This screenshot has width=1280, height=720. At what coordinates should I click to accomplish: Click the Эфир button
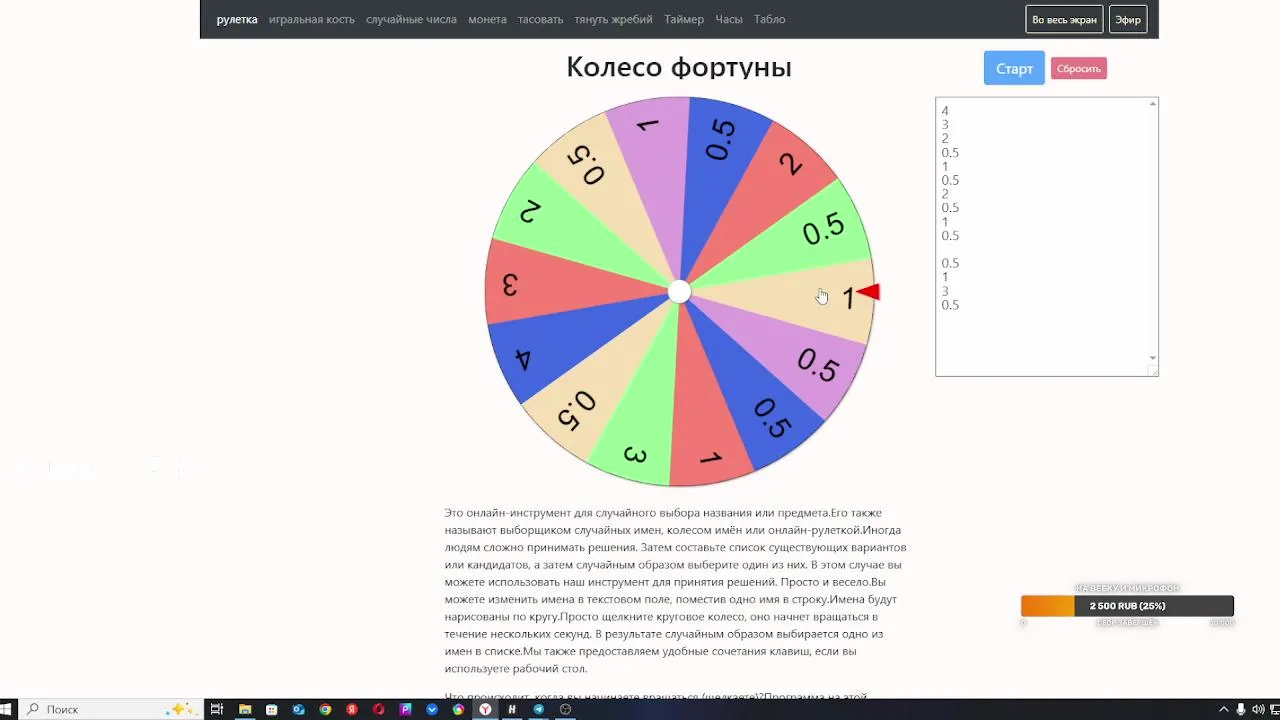click(1128, 19)
